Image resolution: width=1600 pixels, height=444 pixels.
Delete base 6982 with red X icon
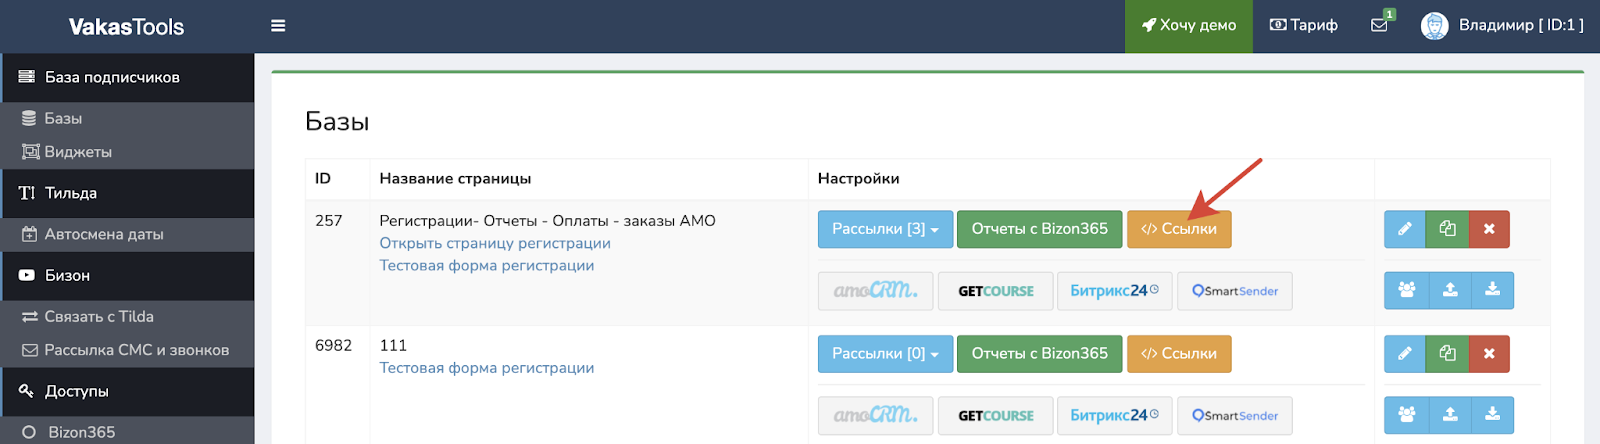(x=1489, y=353)
